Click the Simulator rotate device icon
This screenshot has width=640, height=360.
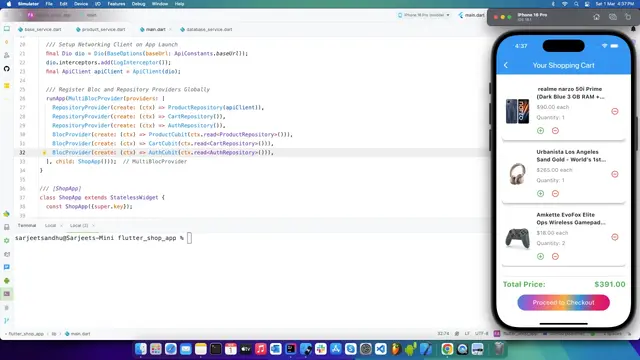click(628, 17)
